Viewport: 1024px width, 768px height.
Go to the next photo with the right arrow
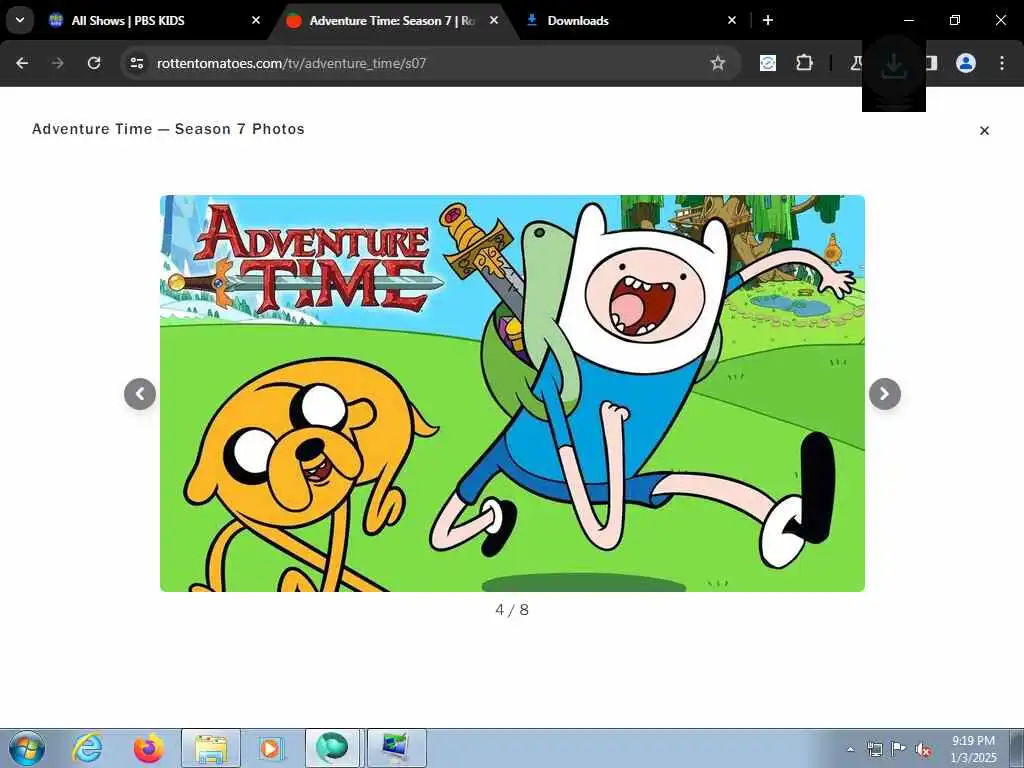coord(885,394)
